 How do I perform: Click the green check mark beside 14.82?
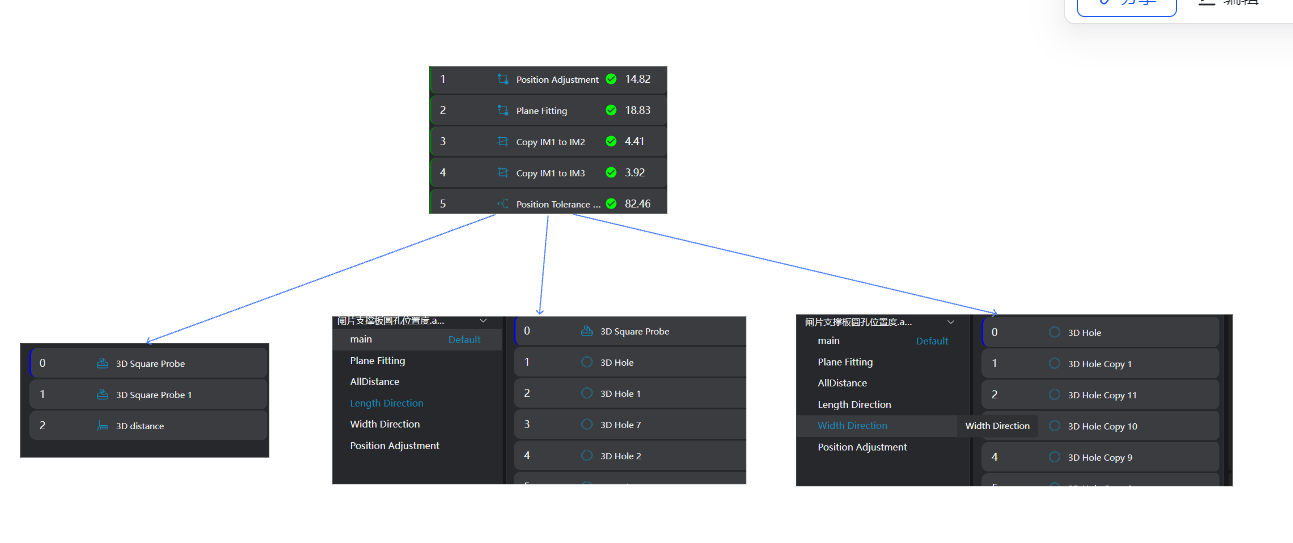(x=611, y=79)
